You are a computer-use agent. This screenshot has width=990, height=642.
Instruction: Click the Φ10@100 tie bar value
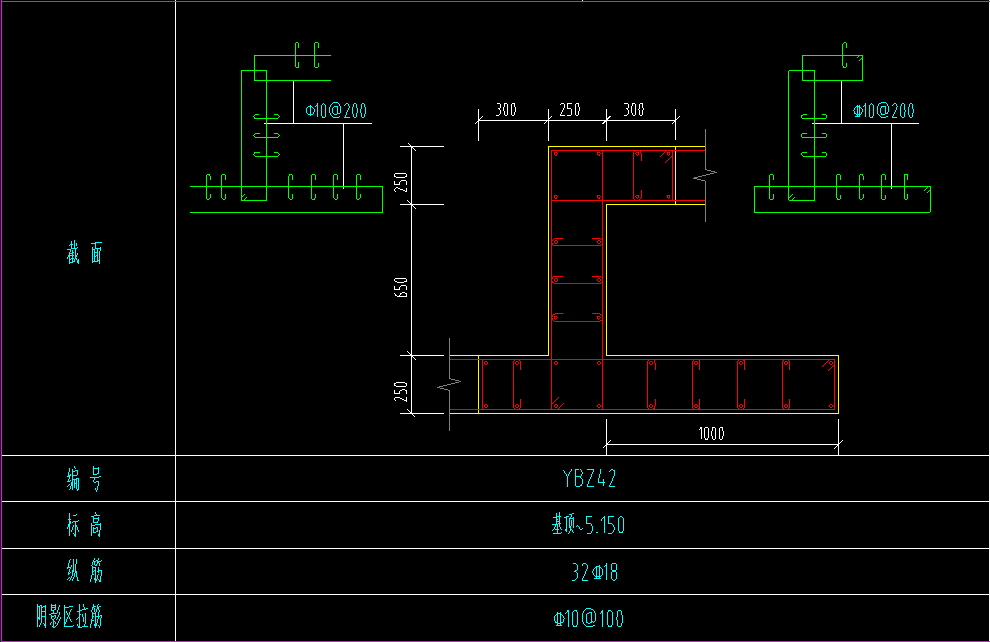588,619
